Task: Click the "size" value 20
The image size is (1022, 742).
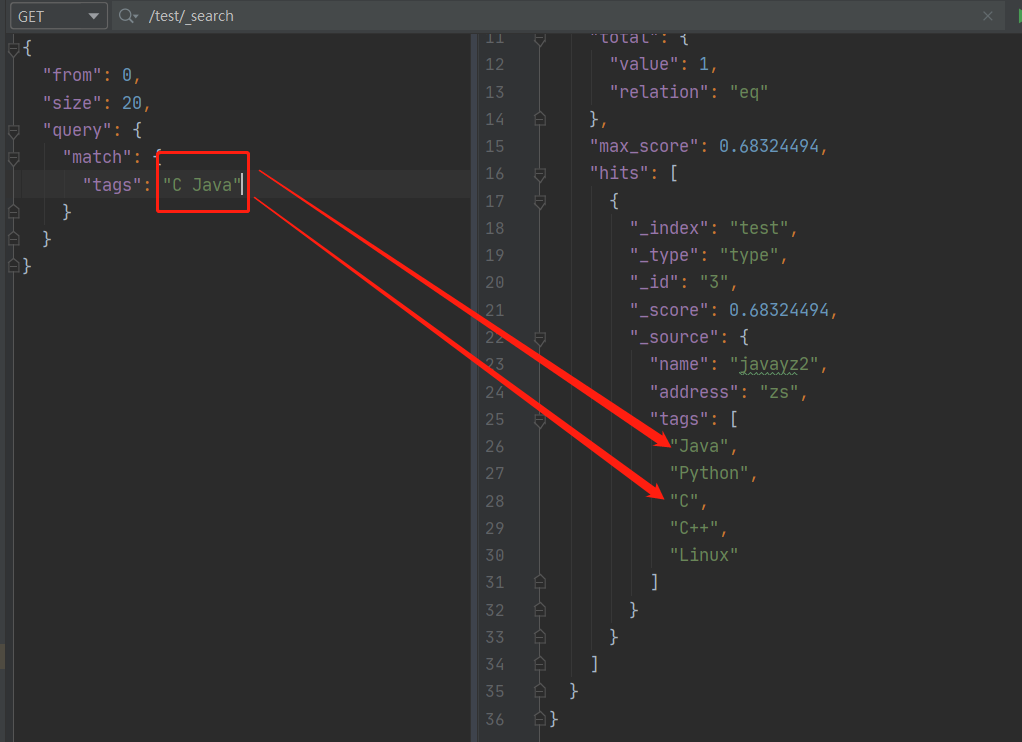Action: 132,103
